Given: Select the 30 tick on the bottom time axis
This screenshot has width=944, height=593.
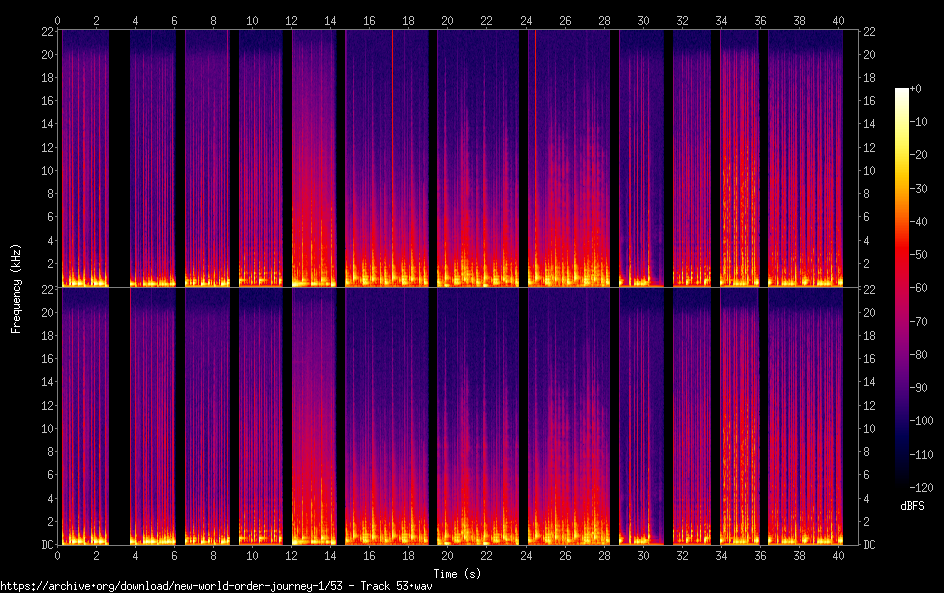Looking at the screenshot, I should (x=642, y=554).
